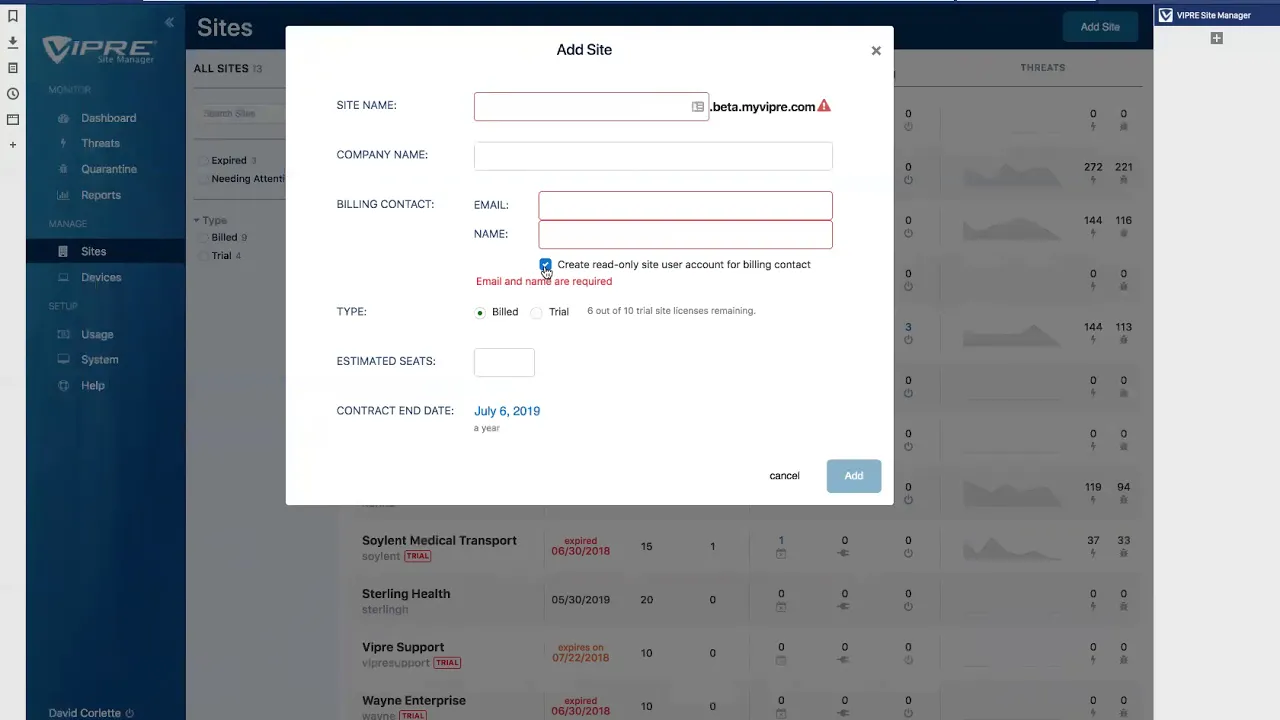This screenshot has width=1280, height=720.
Task: Click the Add button in dialog
Action: [x=854, y=476]
